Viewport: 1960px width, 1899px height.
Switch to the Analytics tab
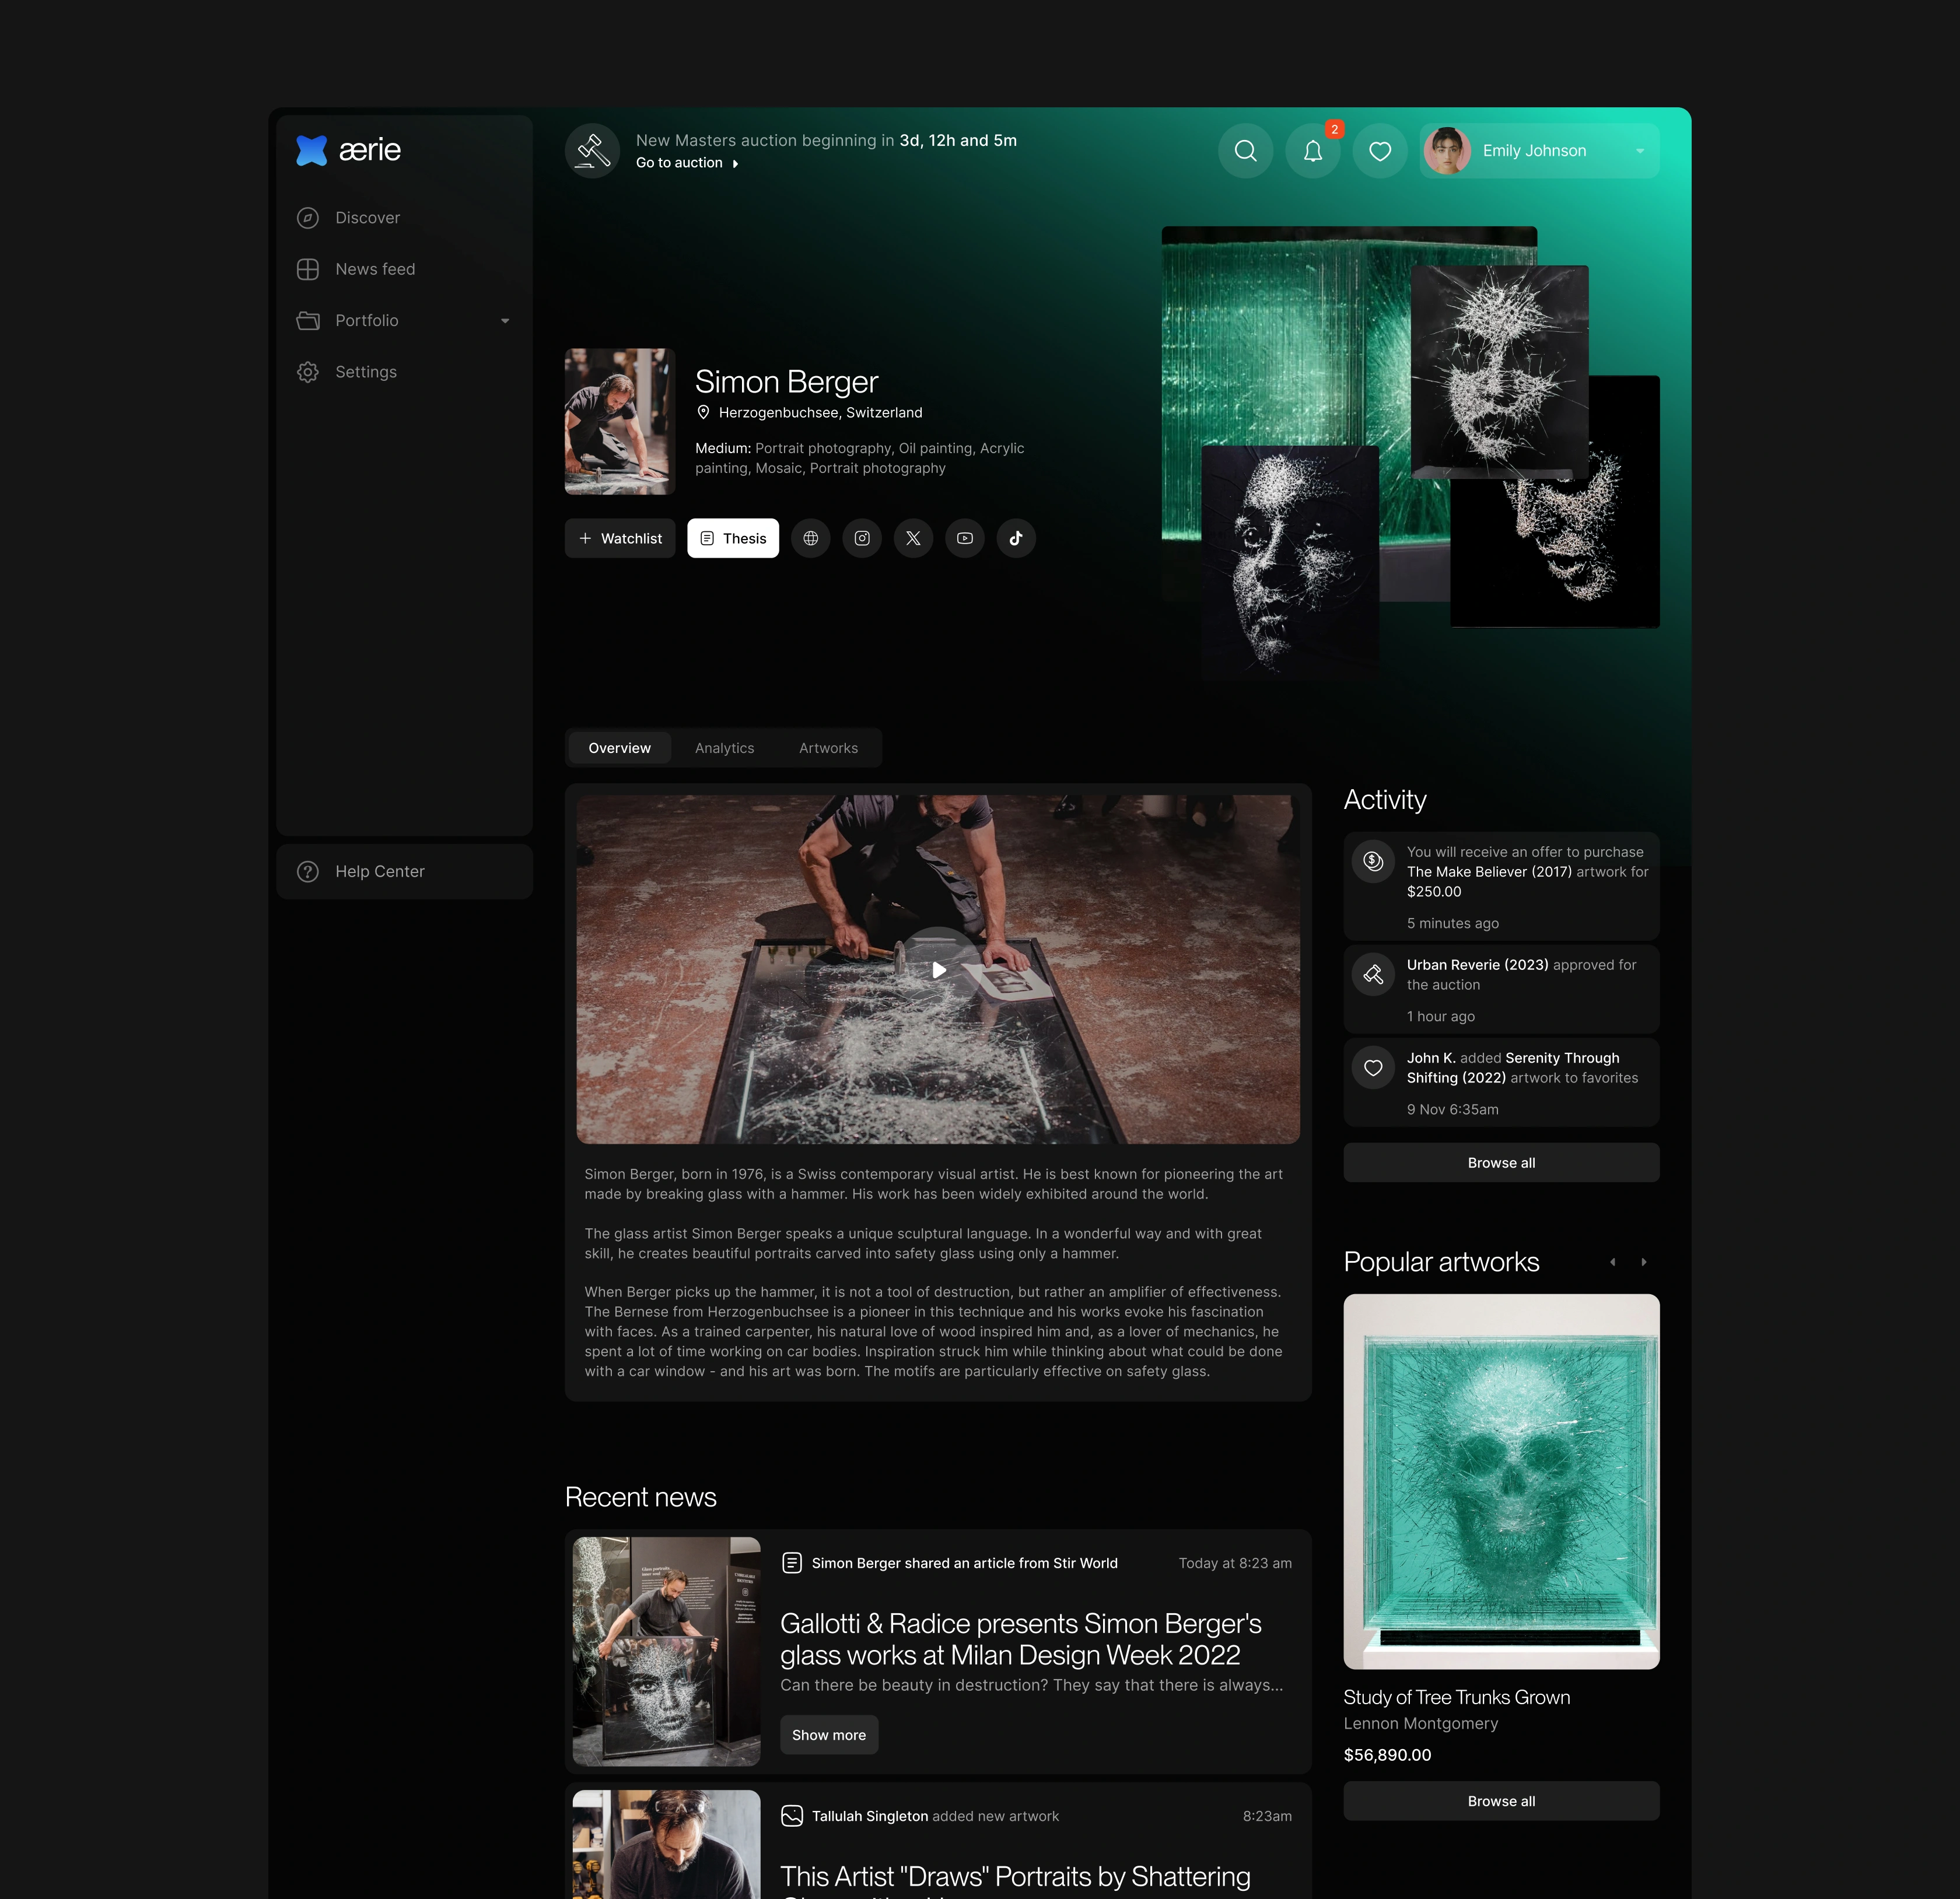pos(725,748)
